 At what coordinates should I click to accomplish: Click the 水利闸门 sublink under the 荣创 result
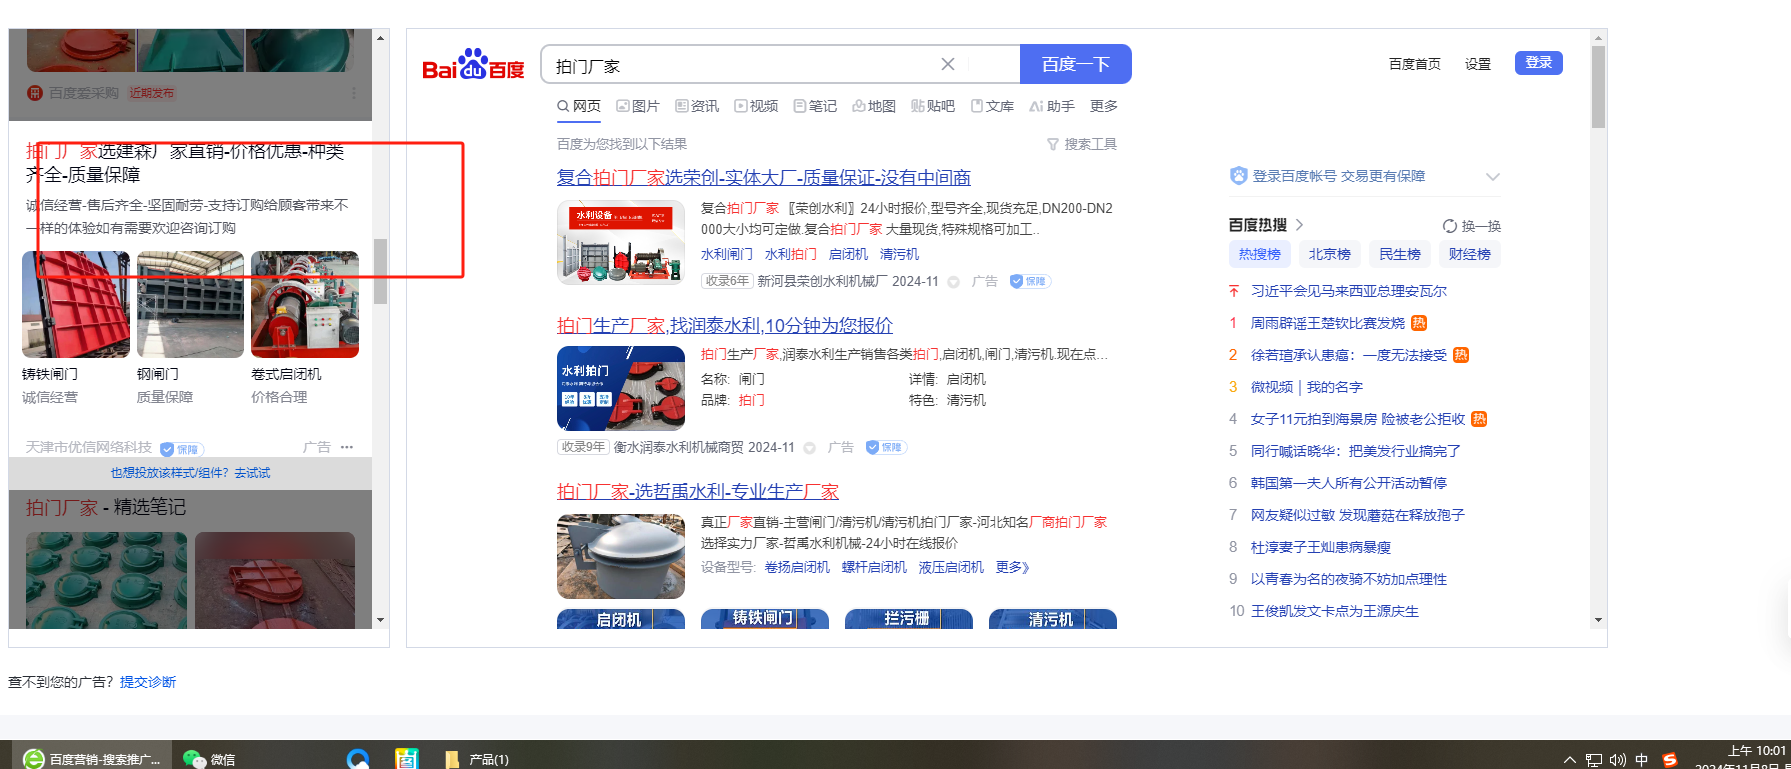(727, 255)
